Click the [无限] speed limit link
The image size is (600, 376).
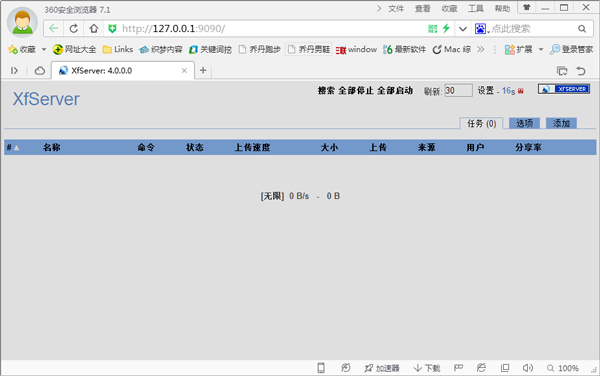[272, 196]
